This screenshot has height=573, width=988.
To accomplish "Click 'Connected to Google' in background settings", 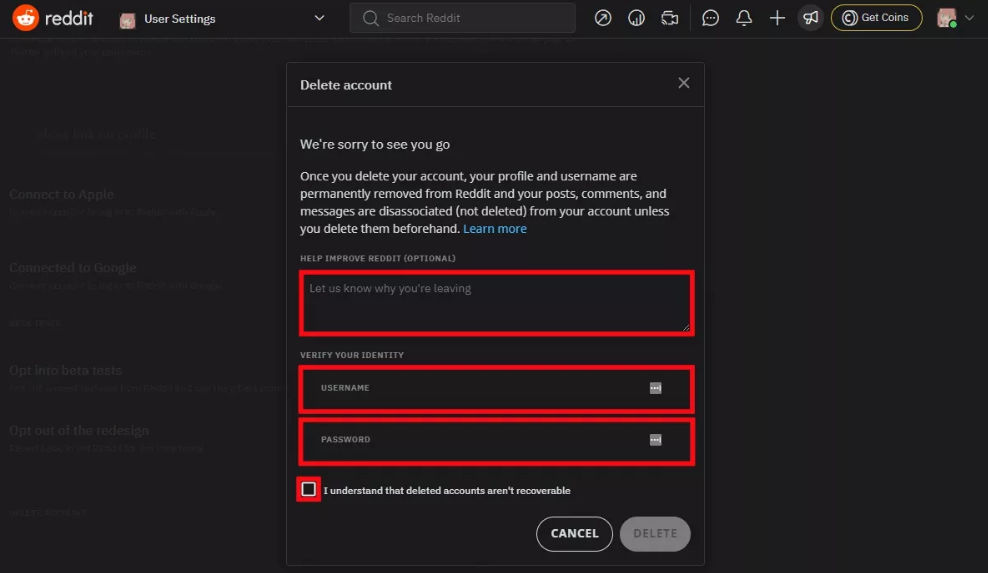I will click(x=72, y=268).
